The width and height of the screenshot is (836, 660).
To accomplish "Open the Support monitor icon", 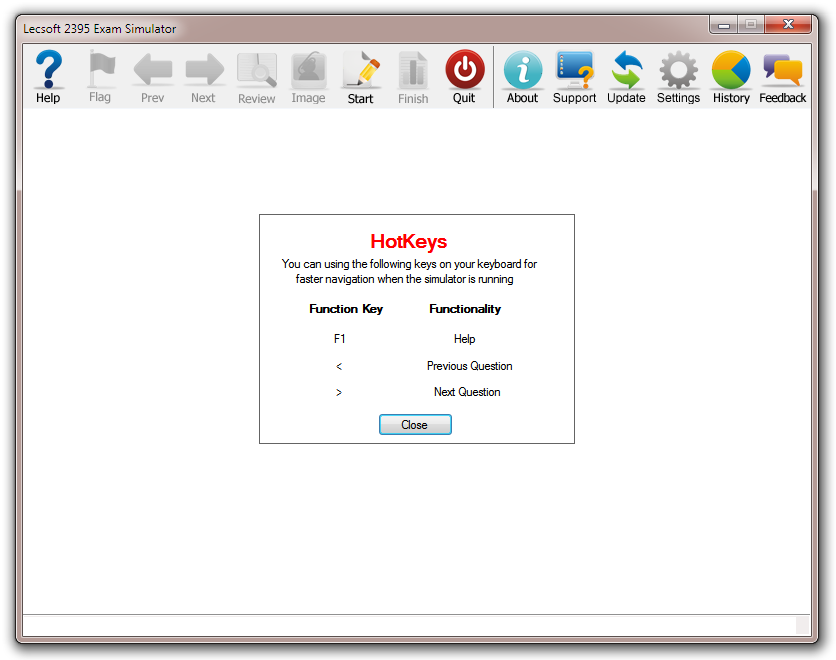I will (574, 69).
